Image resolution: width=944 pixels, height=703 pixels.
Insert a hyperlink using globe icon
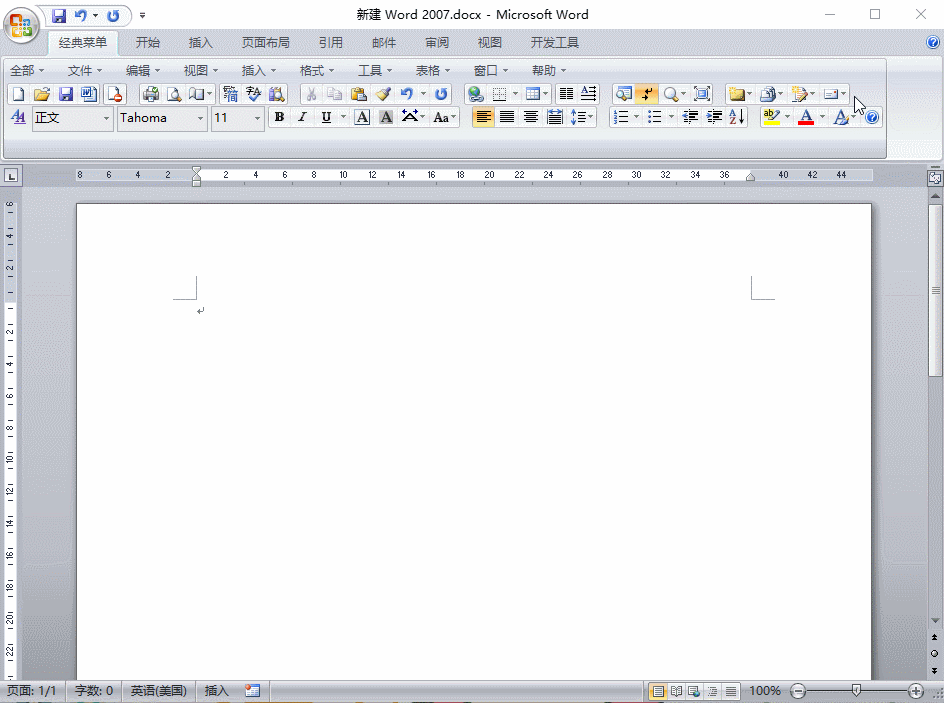[476, 94]
